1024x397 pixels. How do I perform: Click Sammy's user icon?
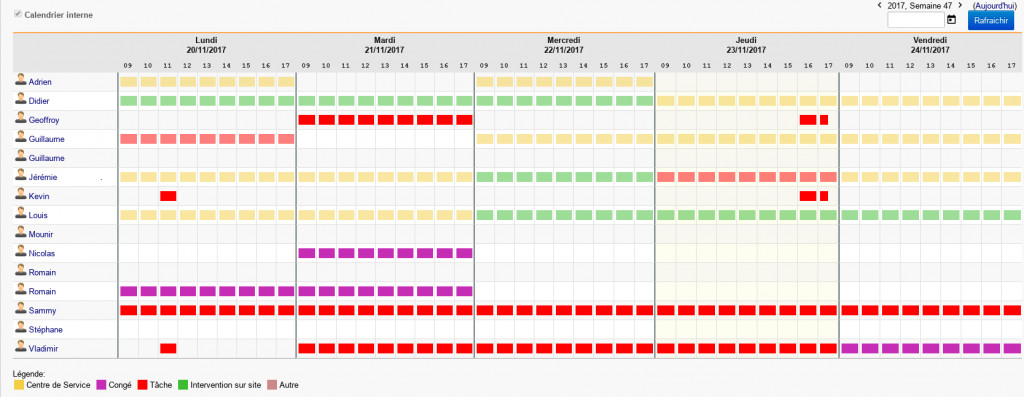click(21, 310)
